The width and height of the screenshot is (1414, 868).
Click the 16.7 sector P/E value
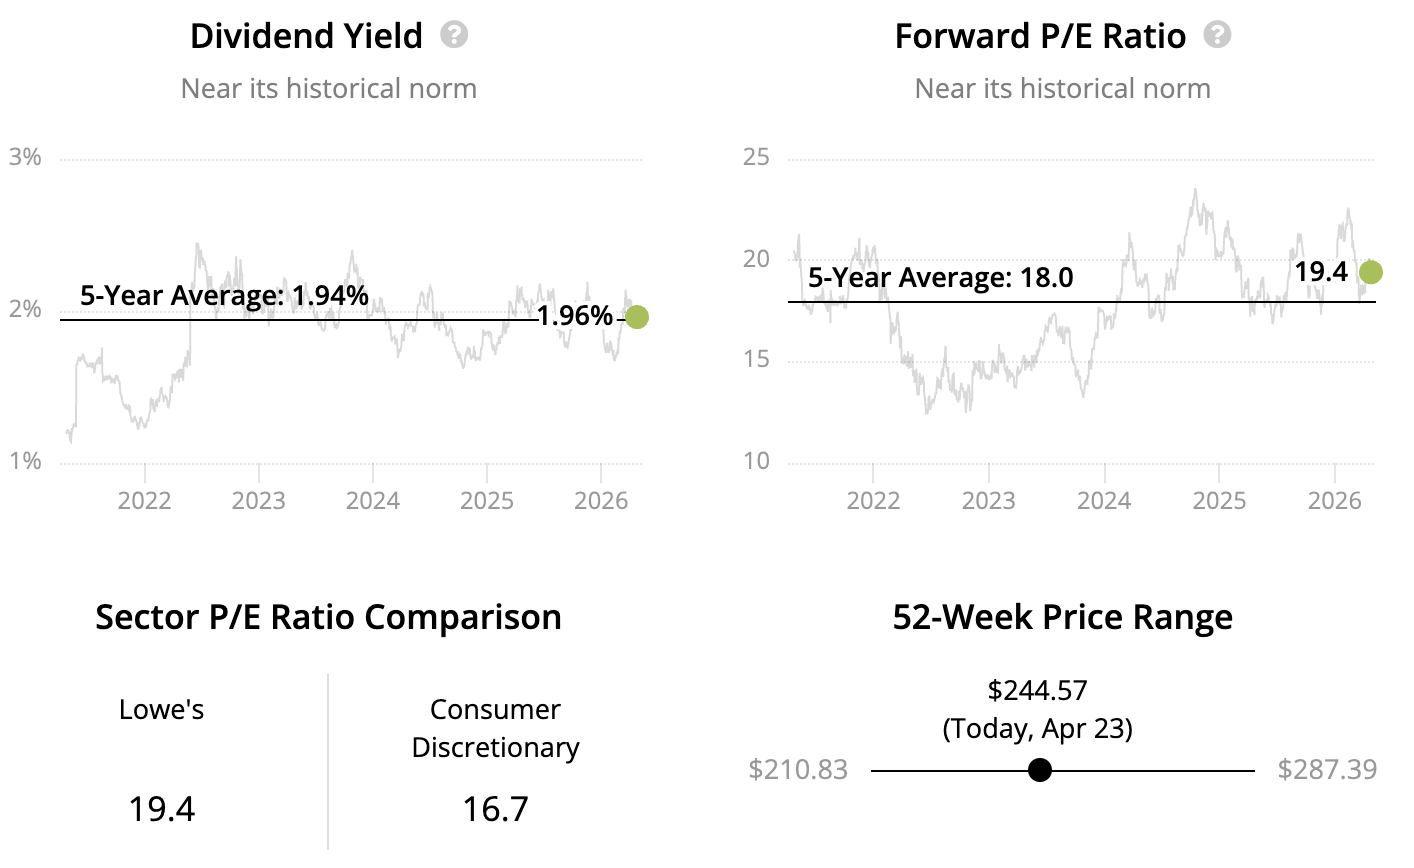[495, 808]
